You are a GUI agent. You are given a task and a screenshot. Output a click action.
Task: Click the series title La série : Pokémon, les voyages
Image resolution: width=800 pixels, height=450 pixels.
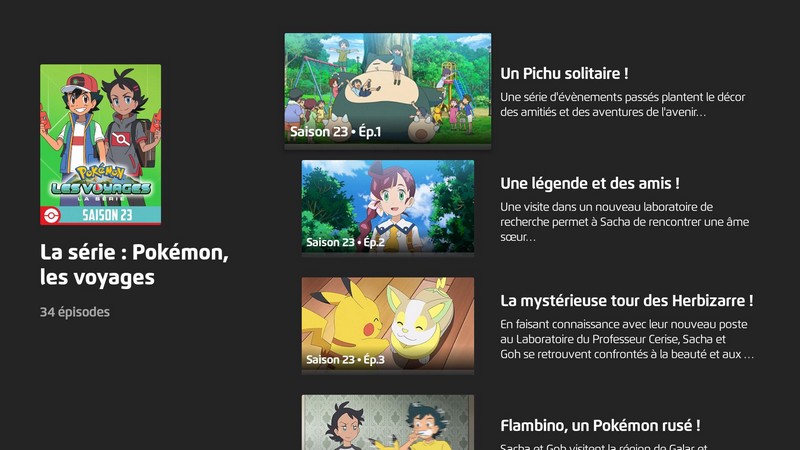click(x=134, y=265)
